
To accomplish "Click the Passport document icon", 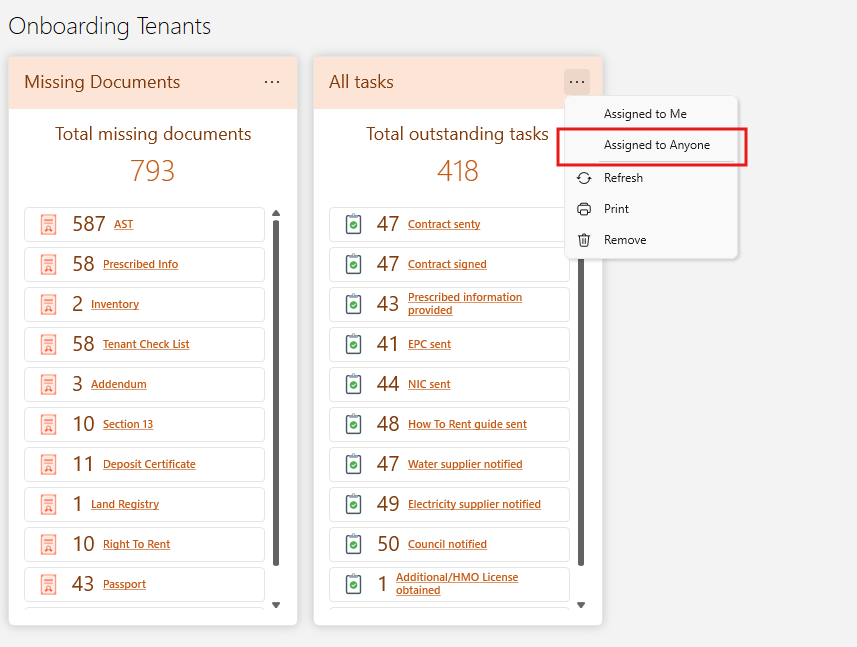I will tap(48, 584).
